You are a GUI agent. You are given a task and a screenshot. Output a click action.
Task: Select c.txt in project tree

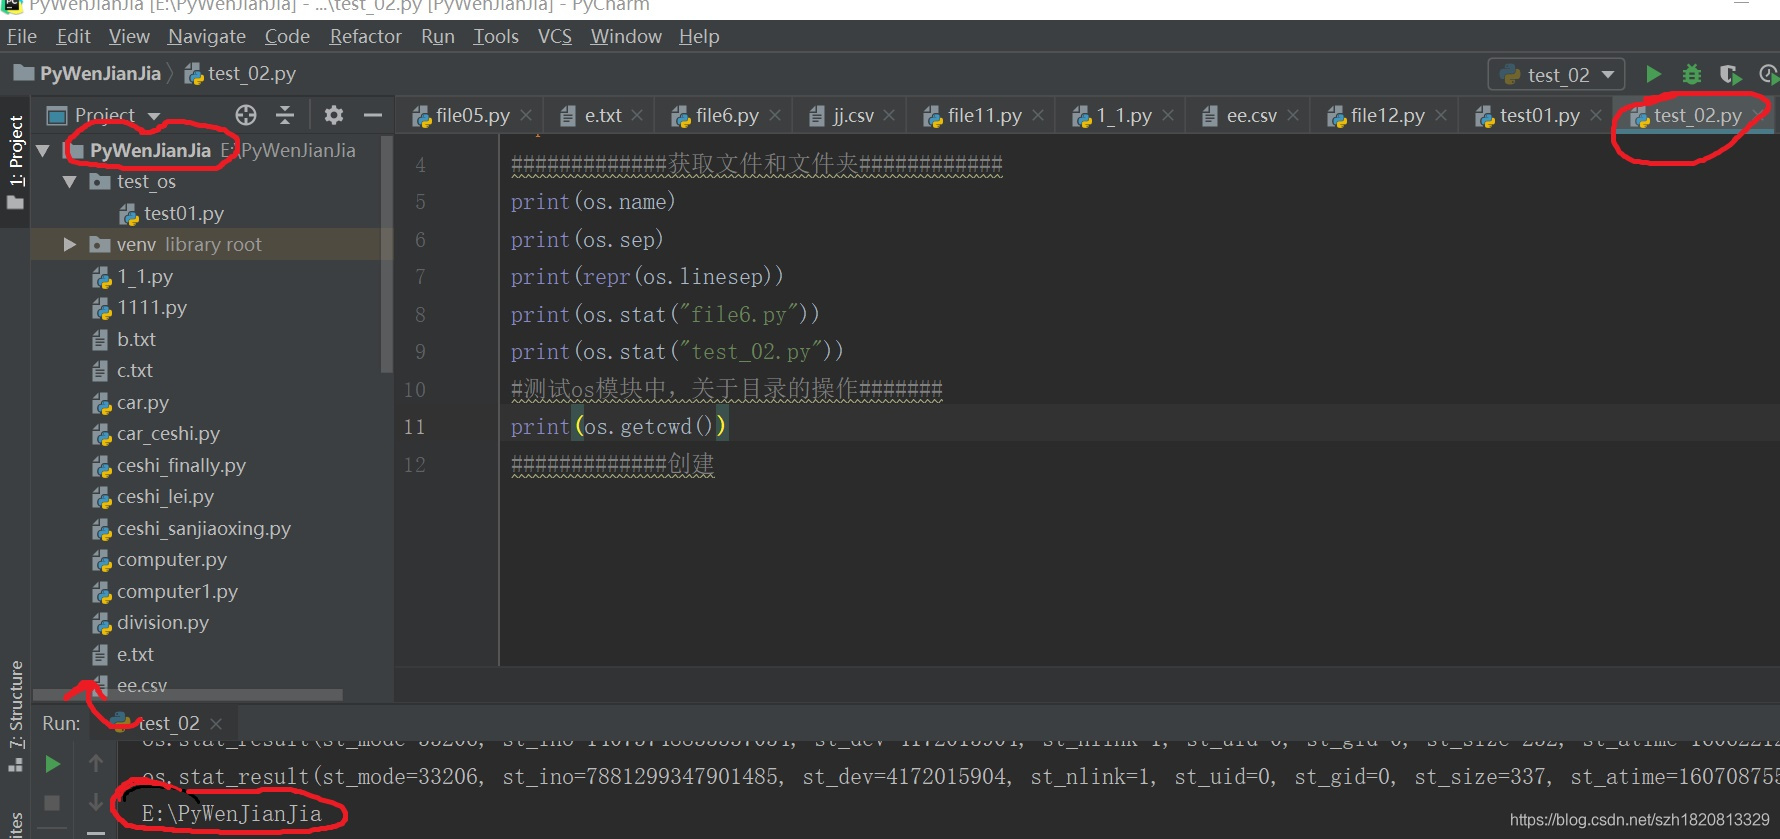click(x=122, y=371)
